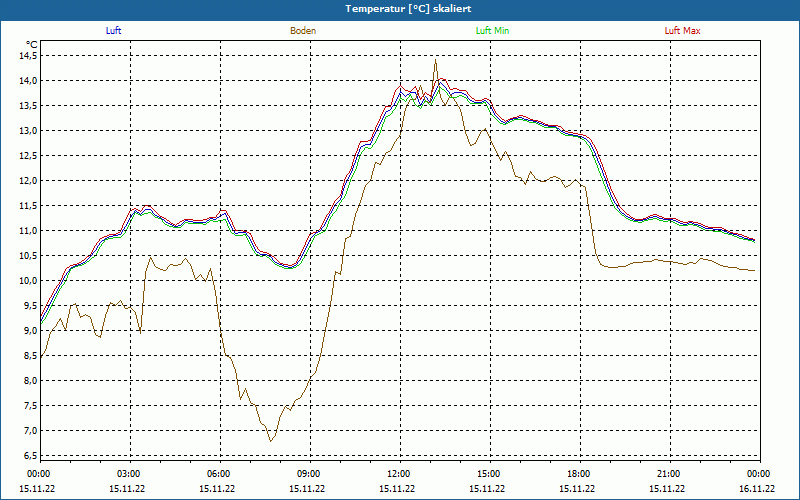800x500 pixels.
Task: Click the 18:00 time axis label
Action: click(x=578, y=474)
